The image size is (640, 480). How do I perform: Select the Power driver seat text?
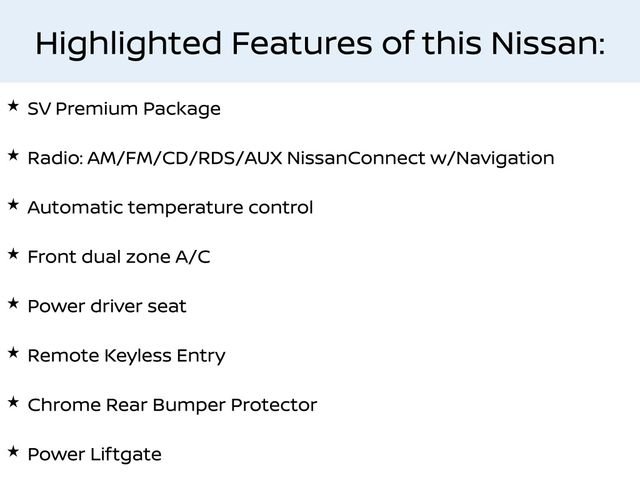click(107, 307)
